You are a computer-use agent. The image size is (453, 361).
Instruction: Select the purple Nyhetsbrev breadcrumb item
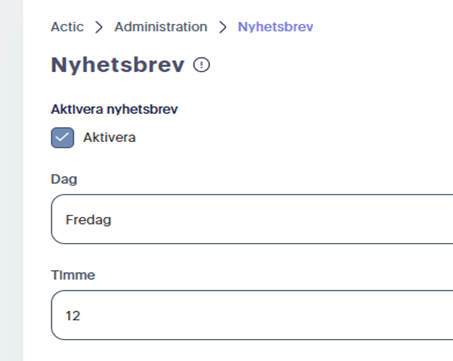[x=275, y=27]
